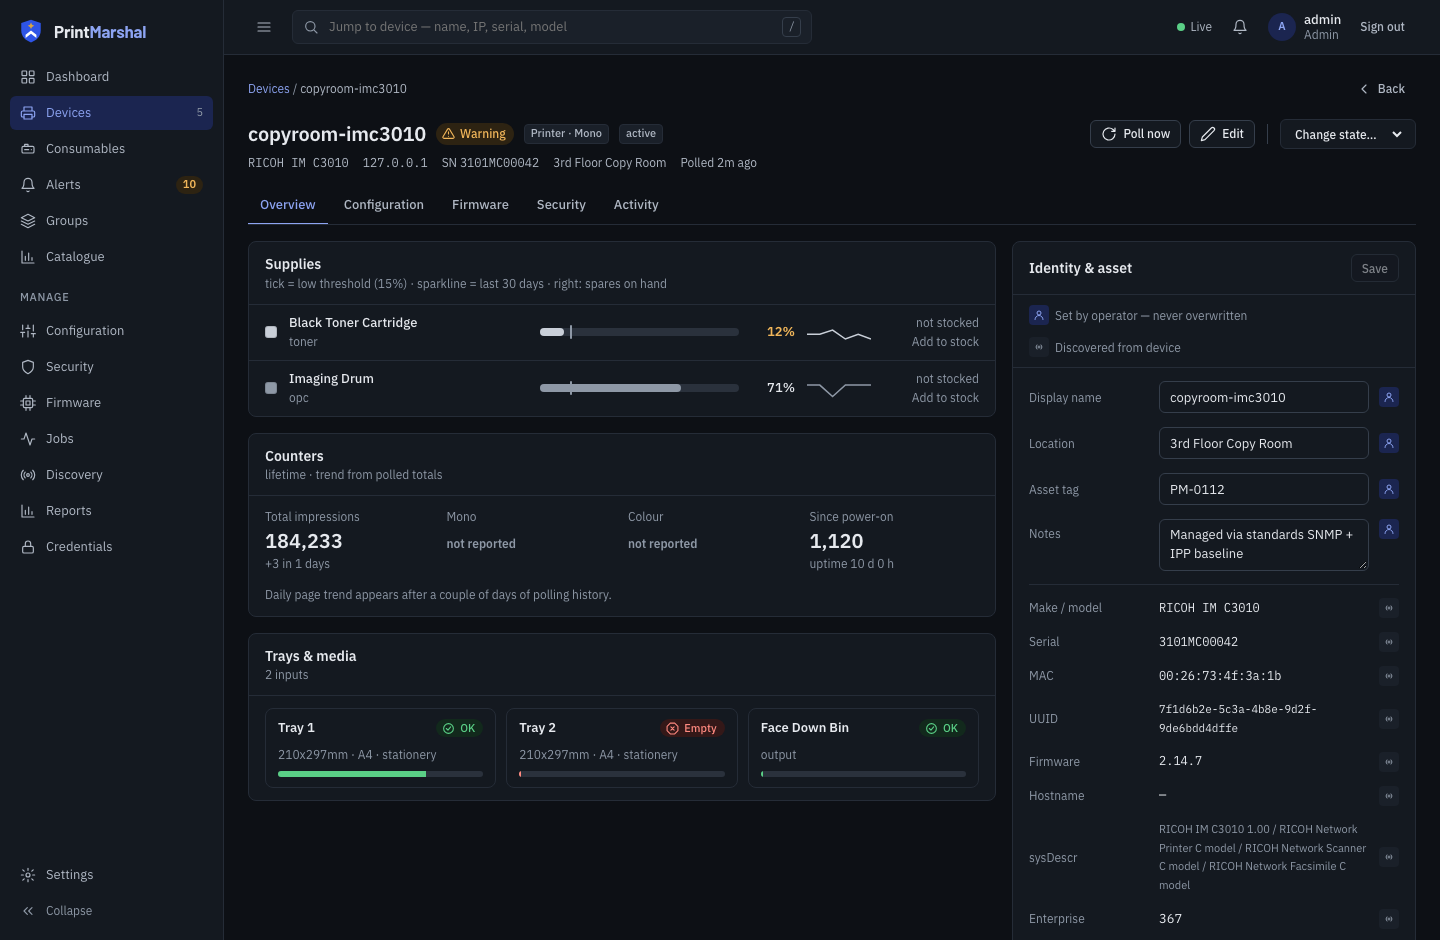Click discovered-link icon beside Make / model
This screenshot has height=940, width=1440.
pyautogui.click(x=1389, y=608)
